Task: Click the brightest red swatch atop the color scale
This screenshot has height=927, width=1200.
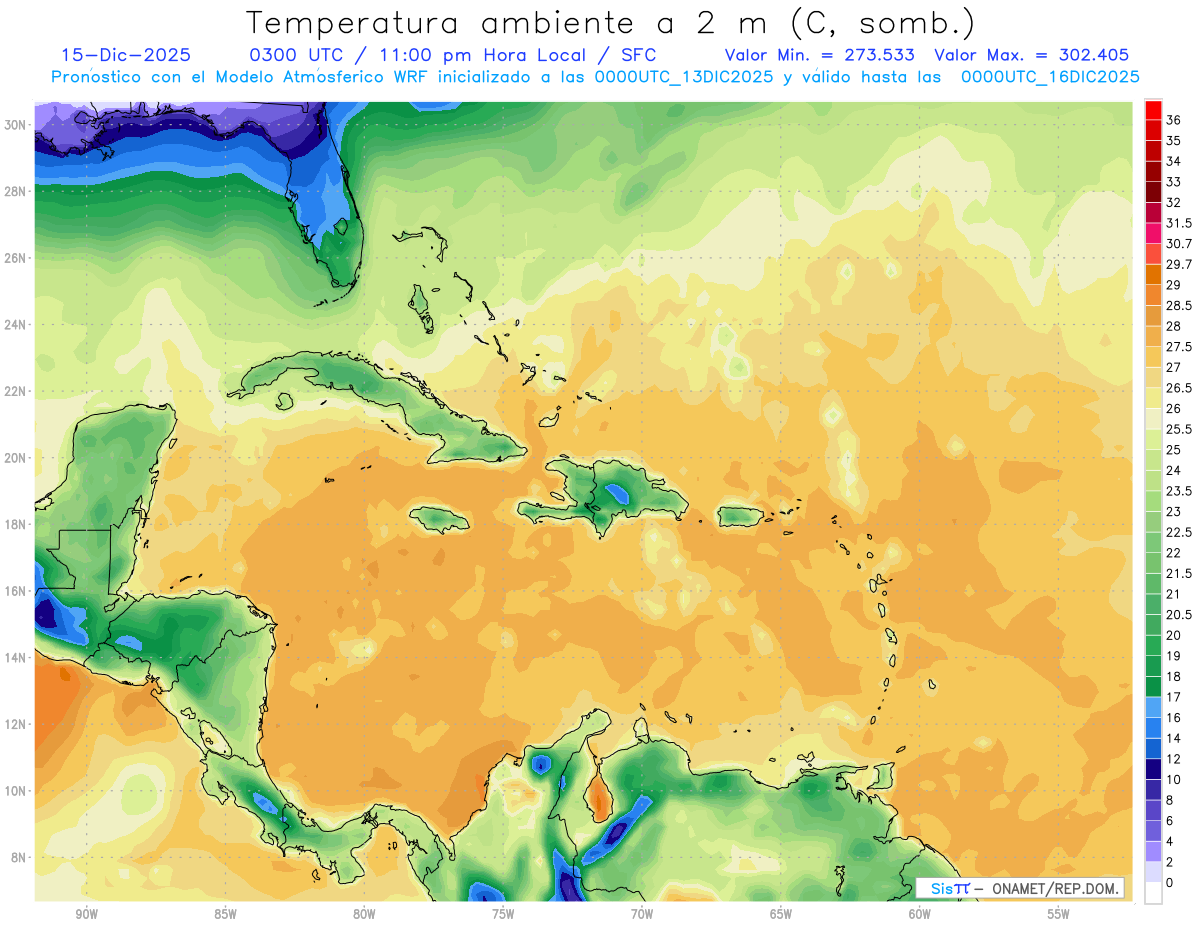Action: pyautogui.click(x=1153, y=110)
